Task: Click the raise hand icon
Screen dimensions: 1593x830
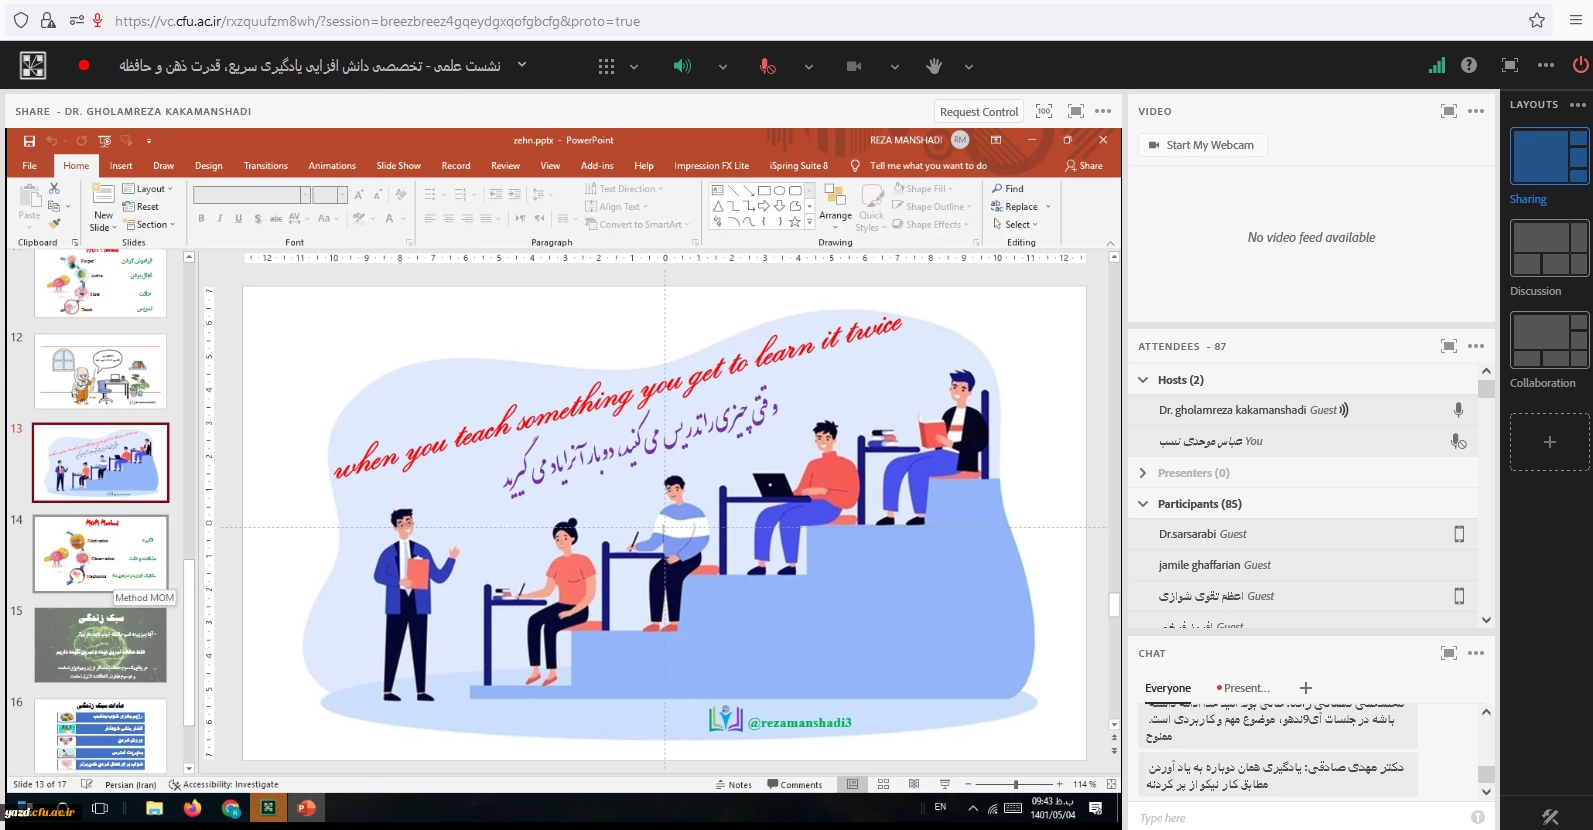Action: tap(934, 66)
